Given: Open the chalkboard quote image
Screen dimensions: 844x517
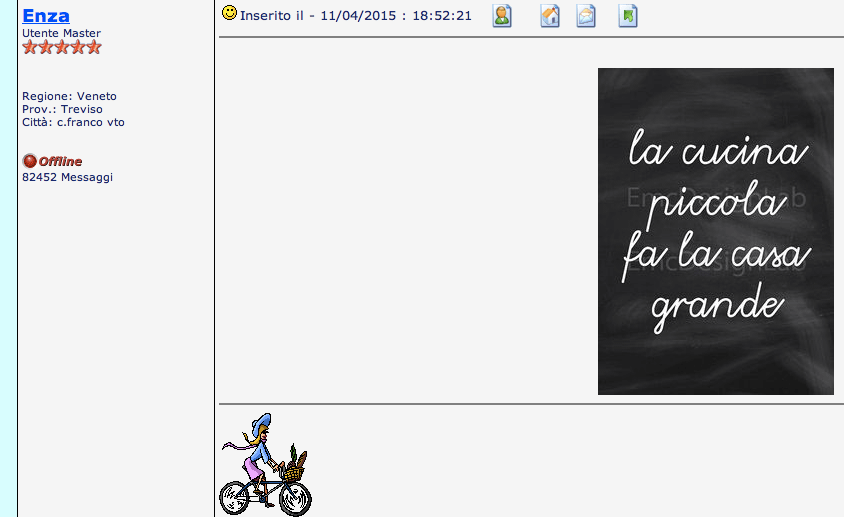Looking at the screenshot, I should (x=715, y=231).
